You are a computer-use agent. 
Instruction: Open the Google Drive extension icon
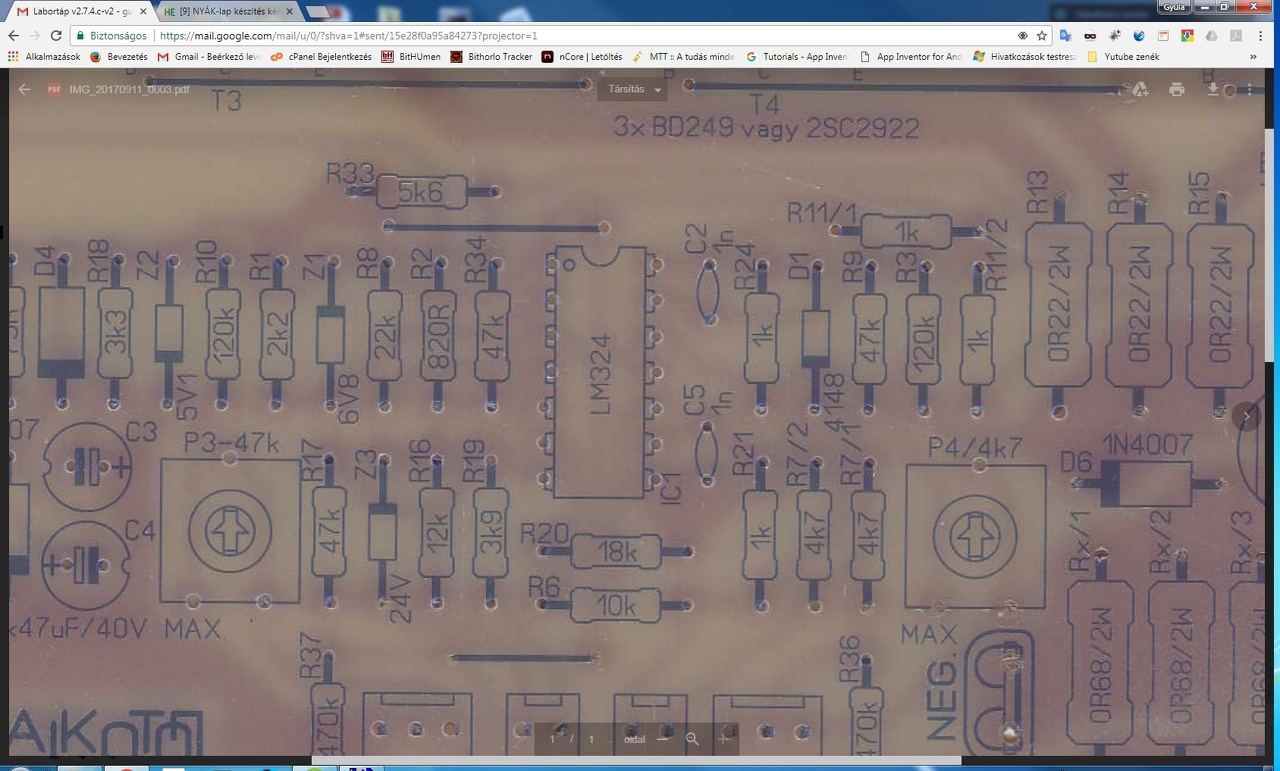pos(1212,35)
